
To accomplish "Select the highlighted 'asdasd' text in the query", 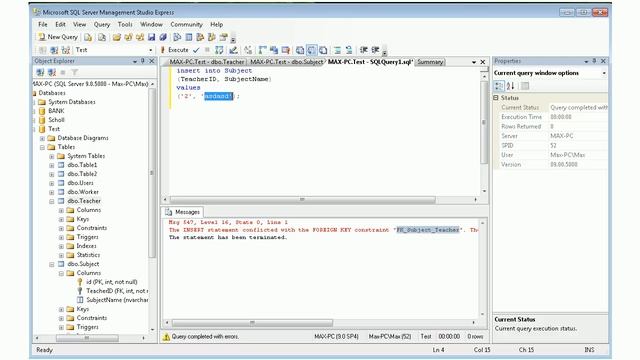I will [x=218, y=96].
